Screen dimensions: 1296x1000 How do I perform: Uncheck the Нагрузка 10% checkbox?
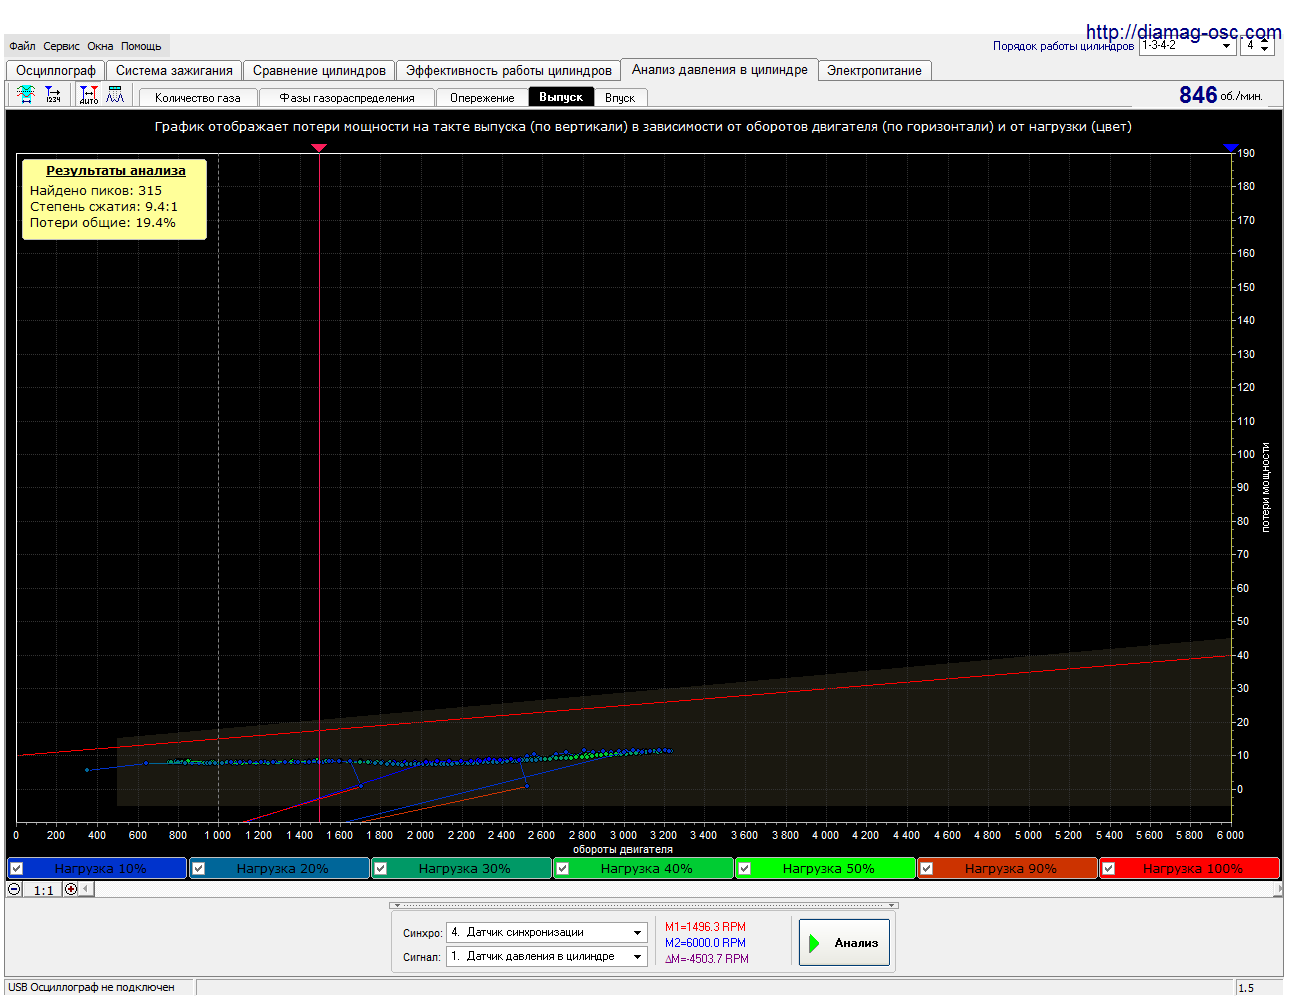click(x=17, y=868)
